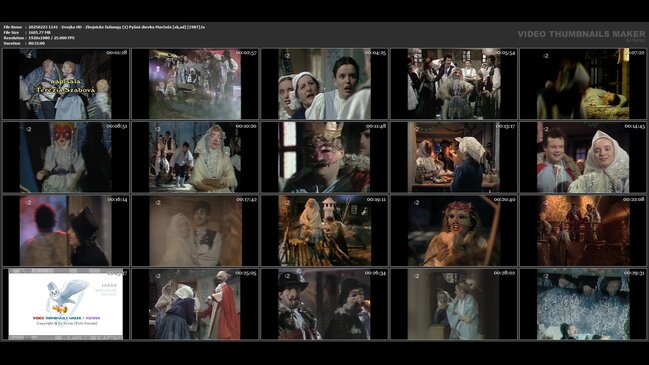Select the frame captured at 00:02:57
Image resolution: width=649 pixels, height=365 pixels.
click(195, 84)
